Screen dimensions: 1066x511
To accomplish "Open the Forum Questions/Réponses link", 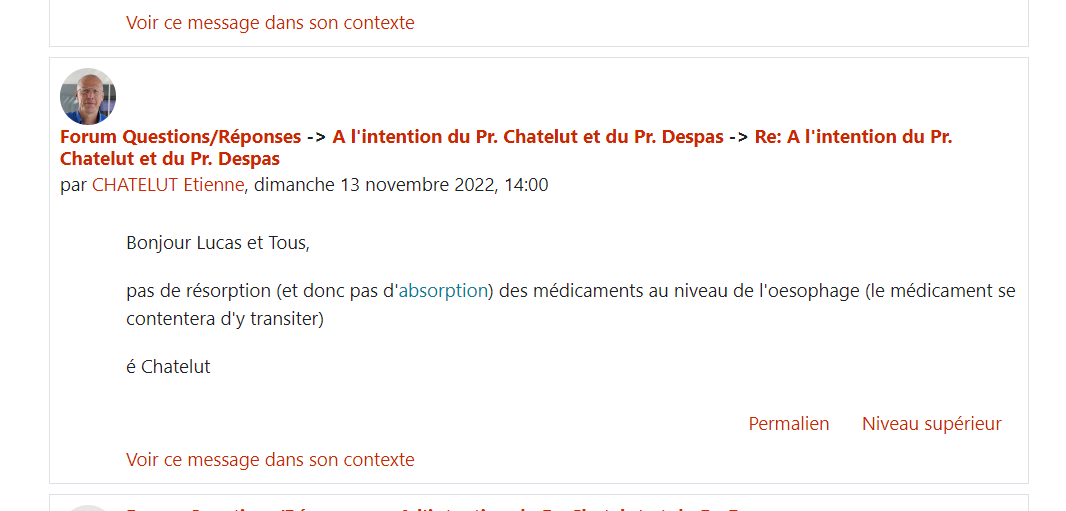I will (x=180, y=137).
